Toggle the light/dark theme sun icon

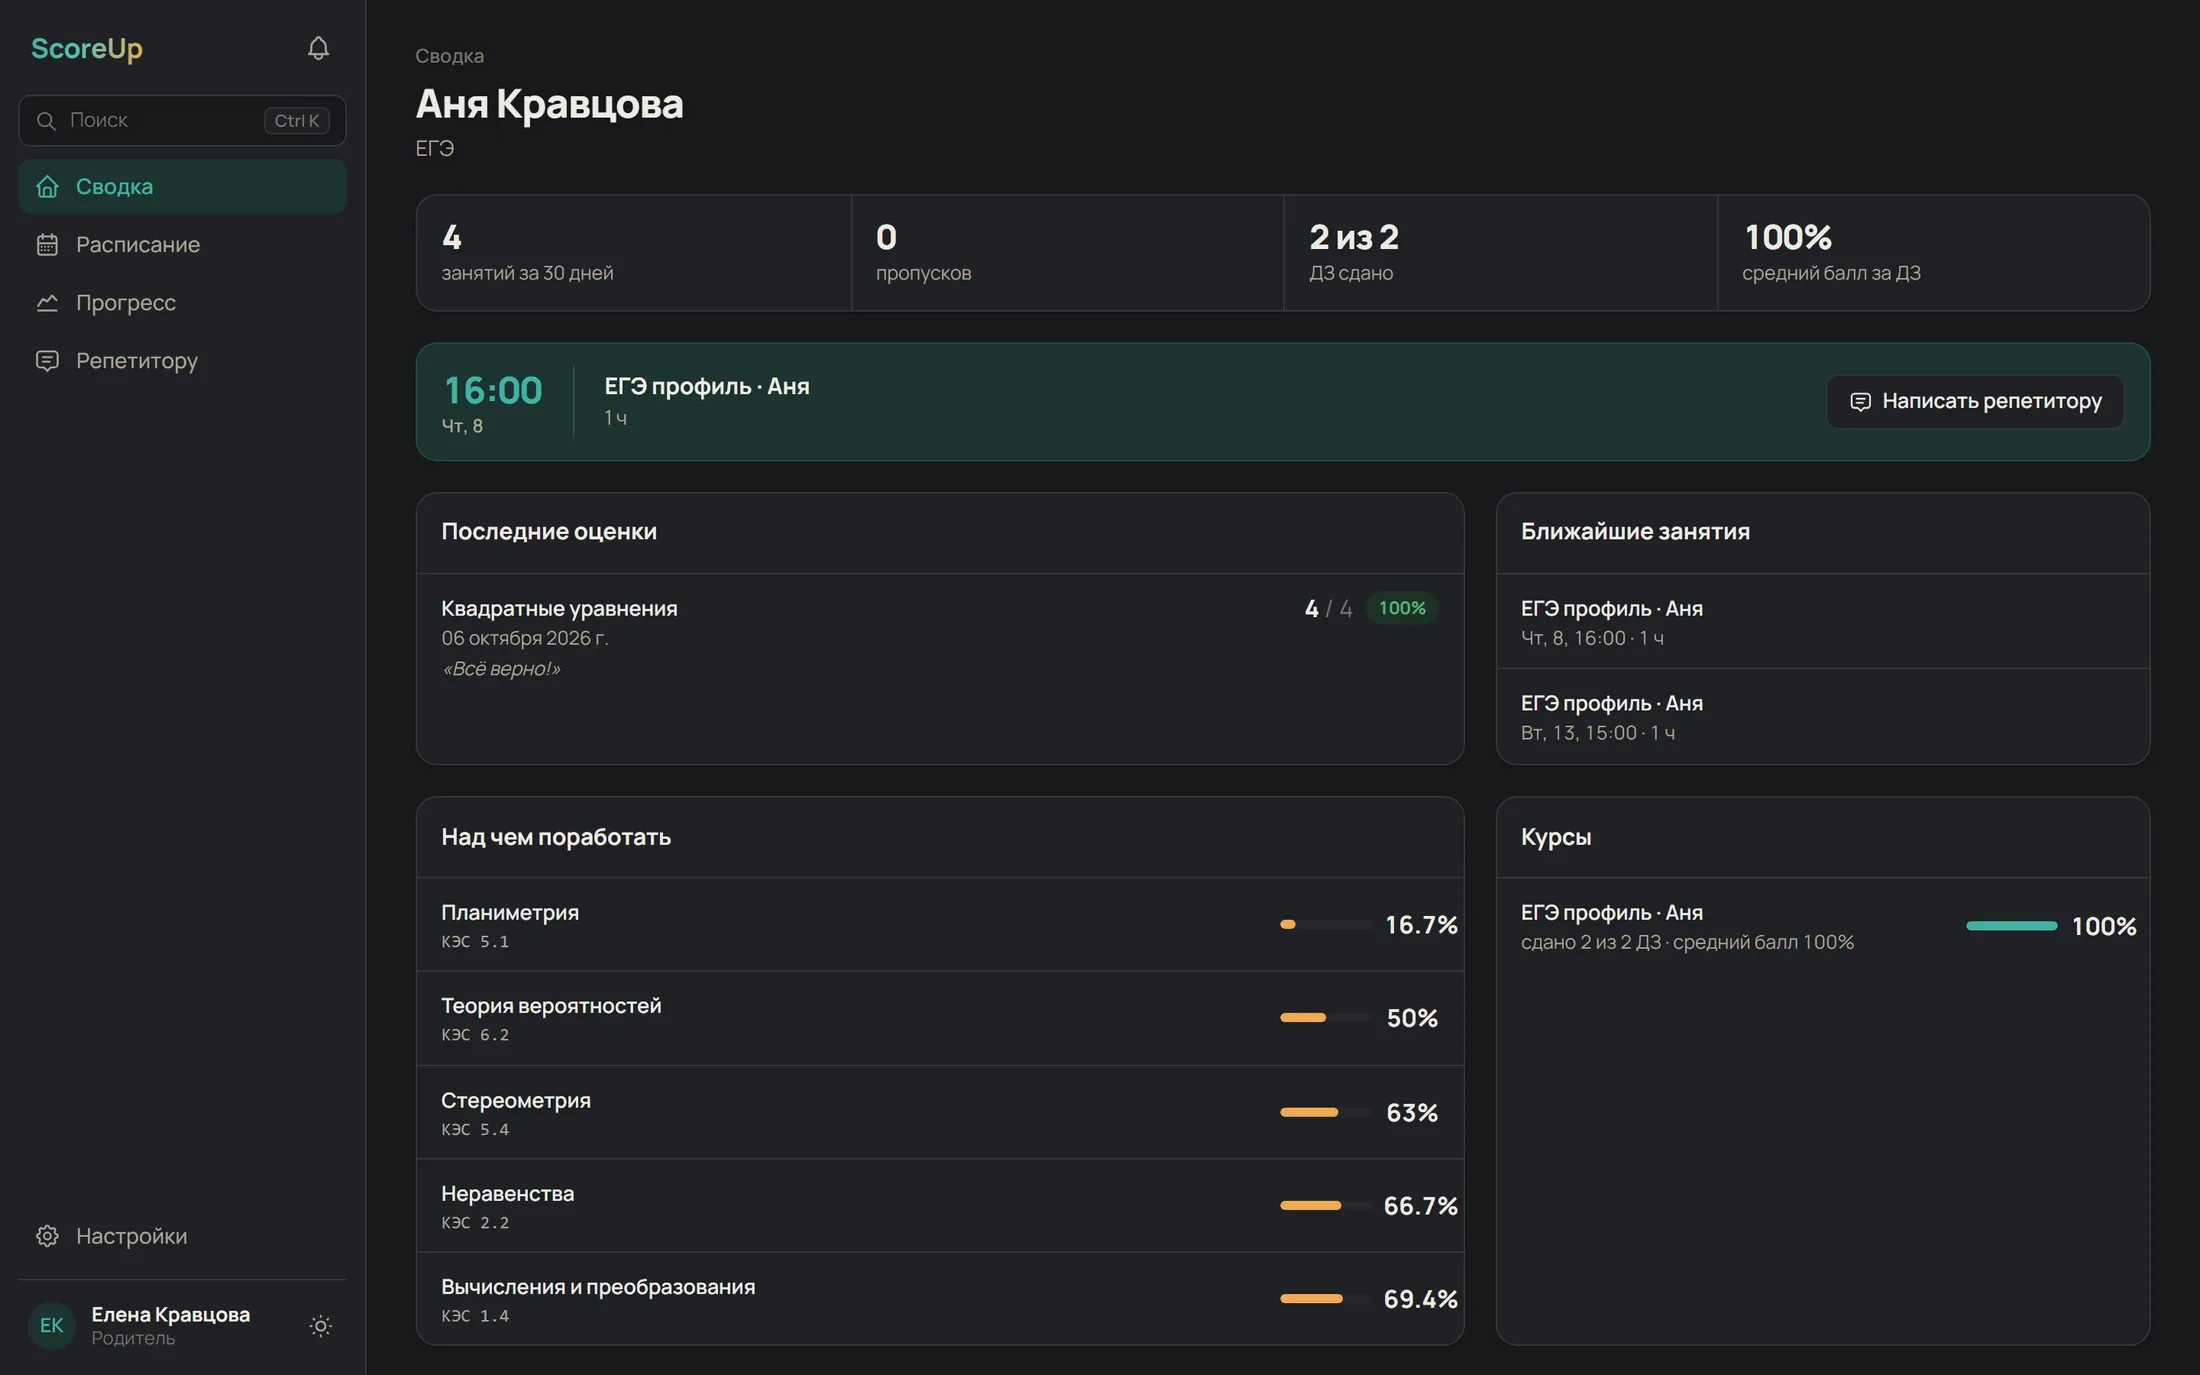click(x=320, y=1326)
